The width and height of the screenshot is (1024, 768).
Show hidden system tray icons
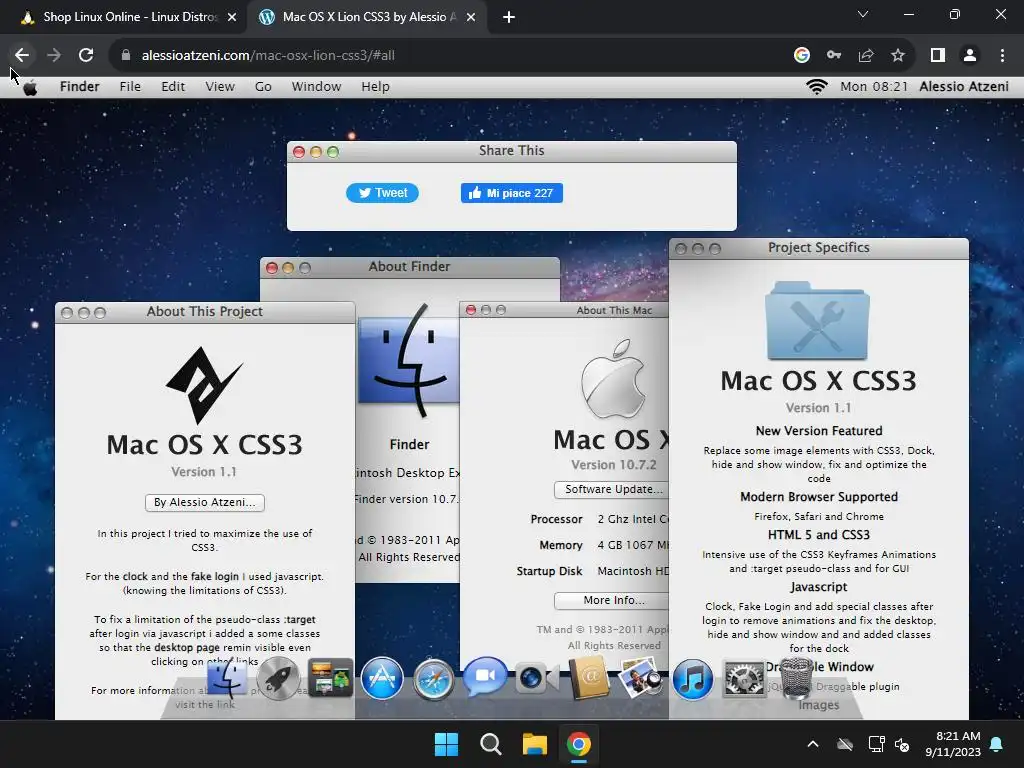[x=813, y=744]
